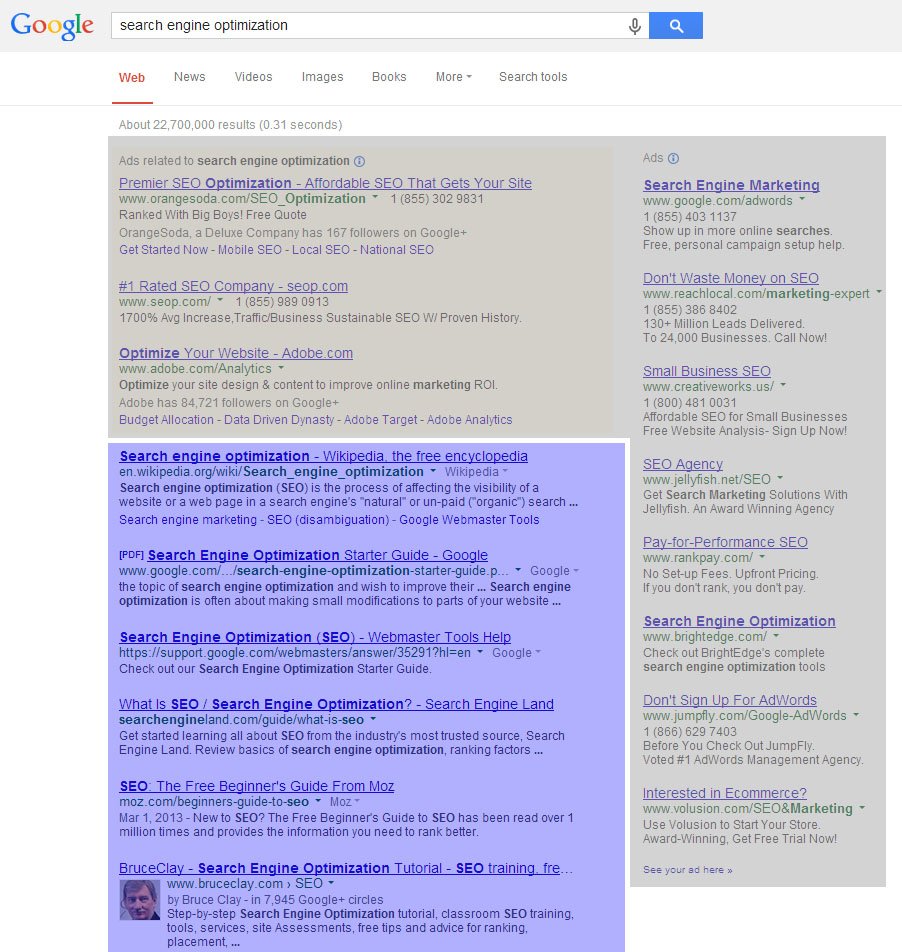Open Search tools
The width and height of the screenshot is (902, 952).
click(533, 77)
